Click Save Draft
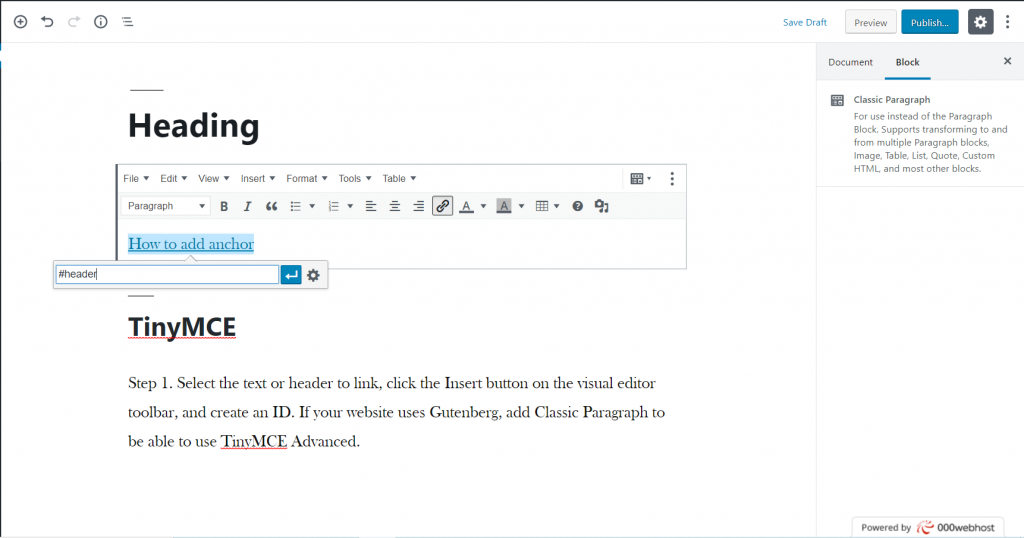This screenshot has width=1024, height=538. pyautogui.click(x=805, y=22)
